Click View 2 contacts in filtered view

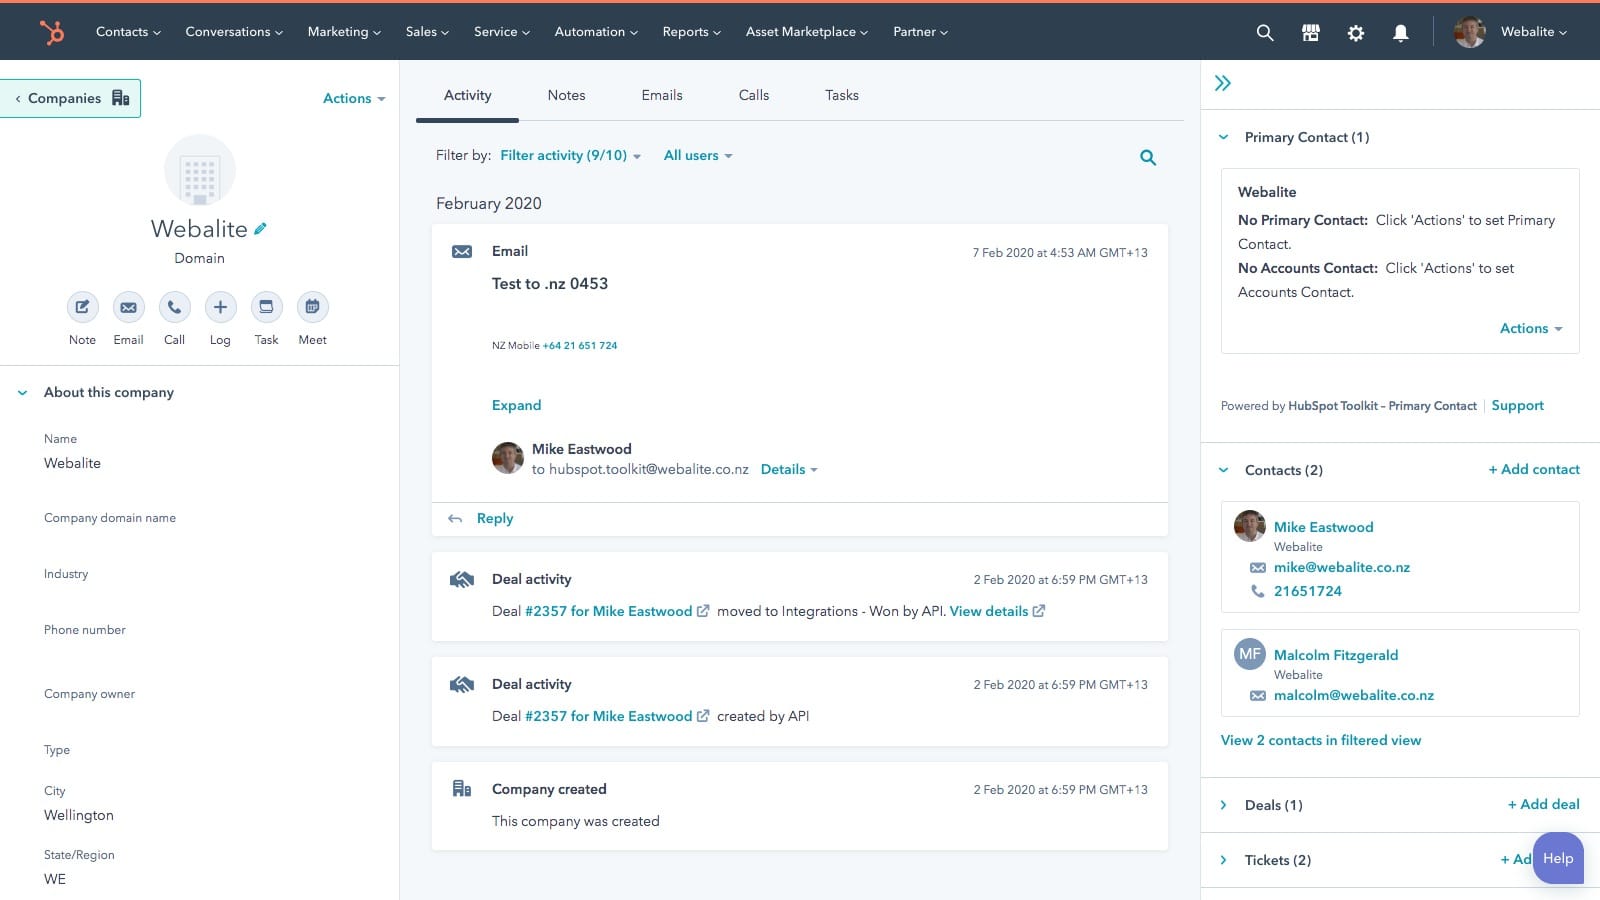[x=1320, y=740]
